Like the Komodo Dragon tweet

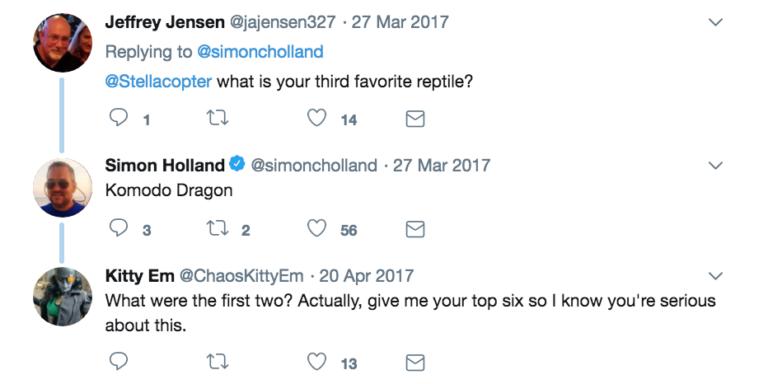click(316, 229)
